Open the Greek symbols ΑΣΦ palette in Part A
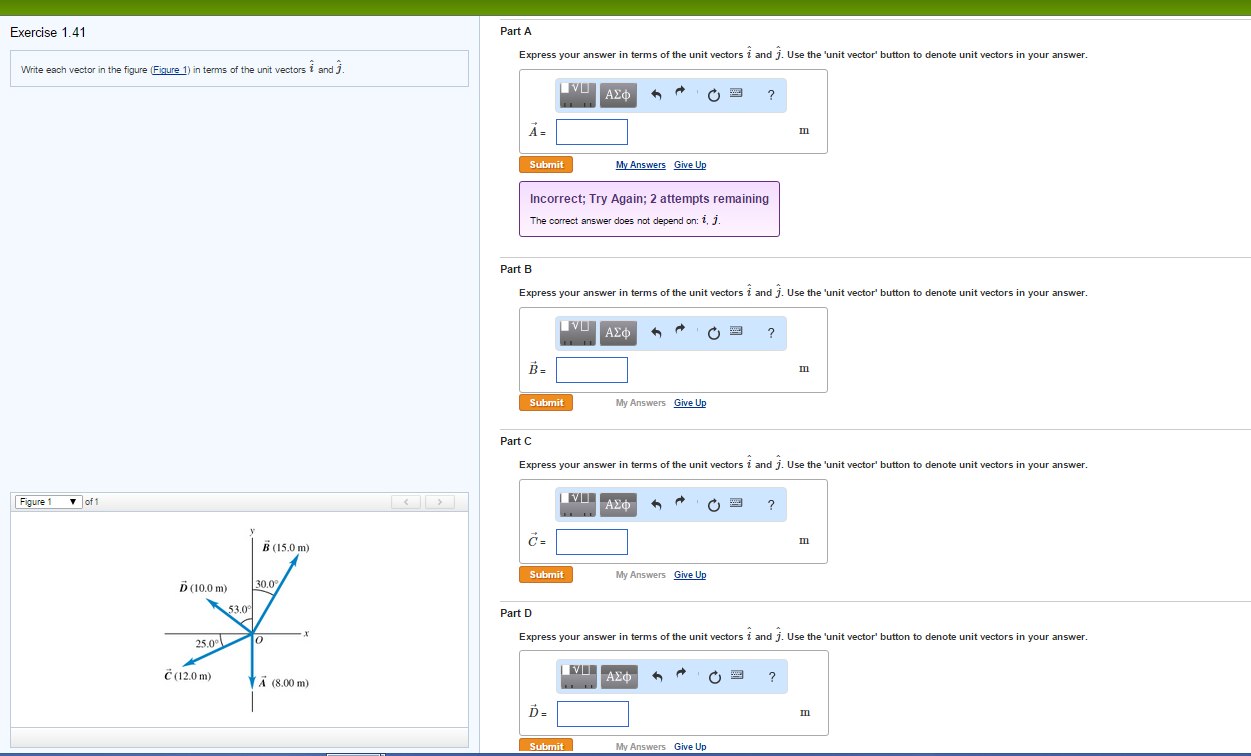The height and width of the screenshot is (756, 1251). pyautogui.click(x=618, y=94)
